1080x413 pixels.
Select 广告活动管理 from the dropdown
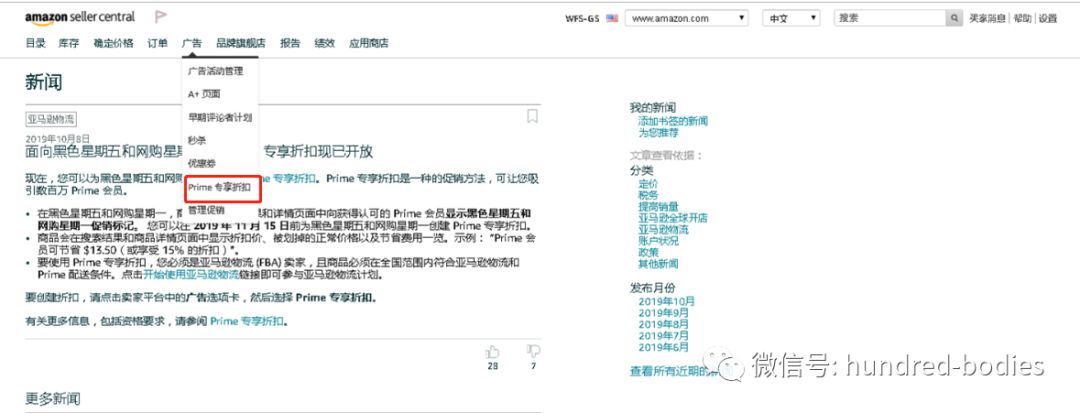tap(215, 71)
